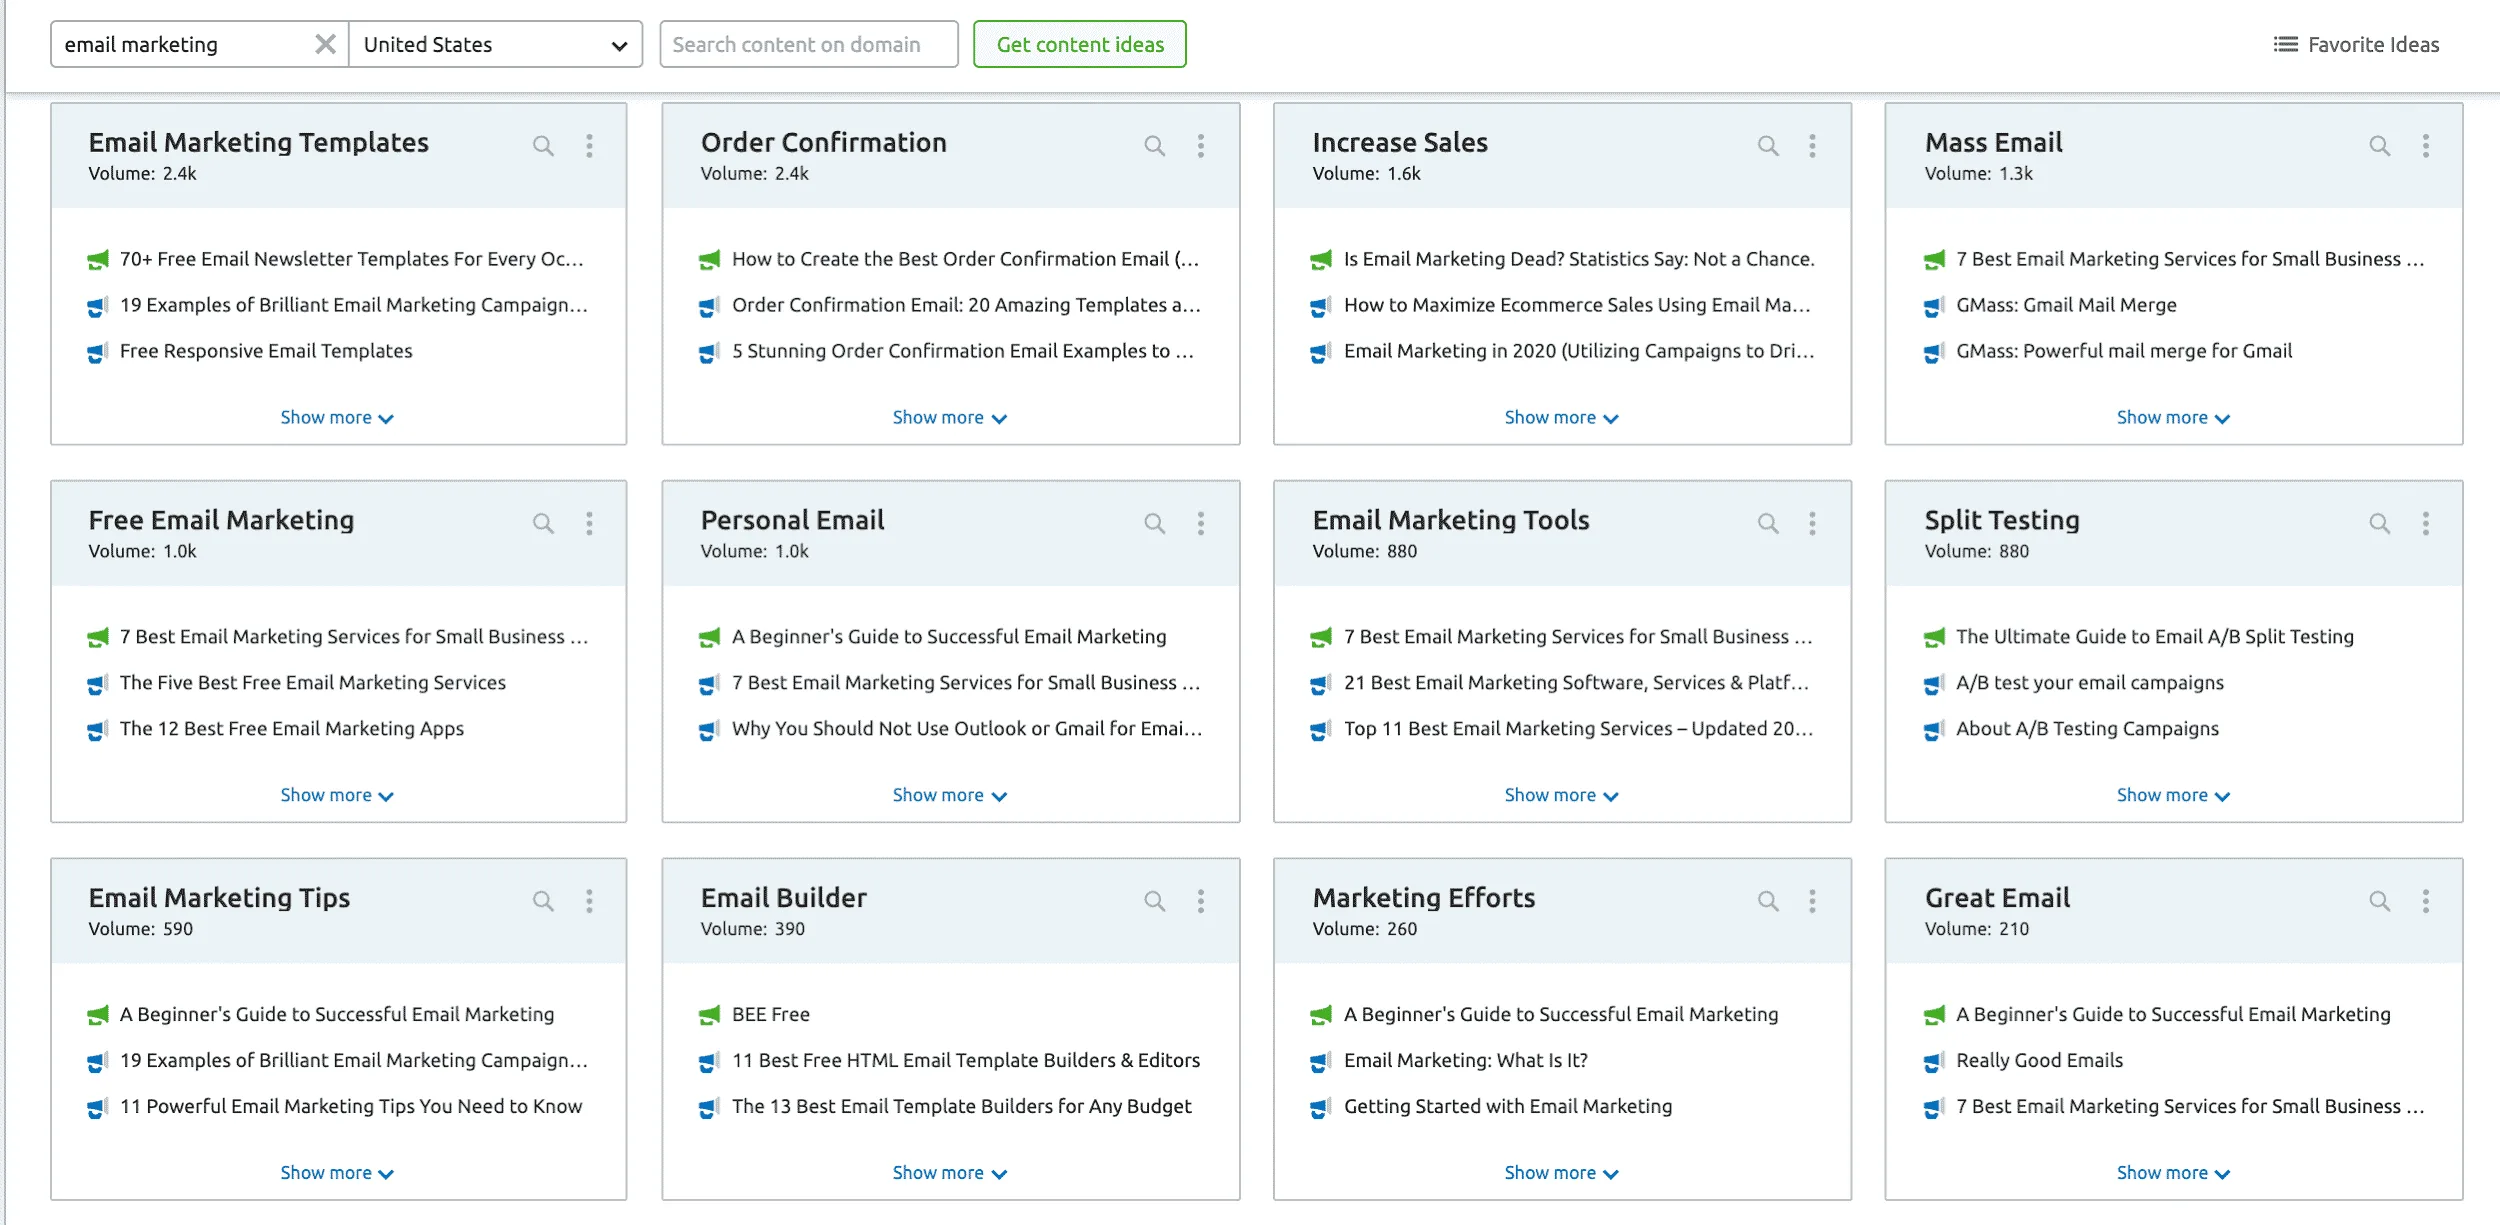Open '70+ Free Email Newsletter Templates' headline
The width and height of the screenshot is (2500, 1225).
[x=351, y=259]
